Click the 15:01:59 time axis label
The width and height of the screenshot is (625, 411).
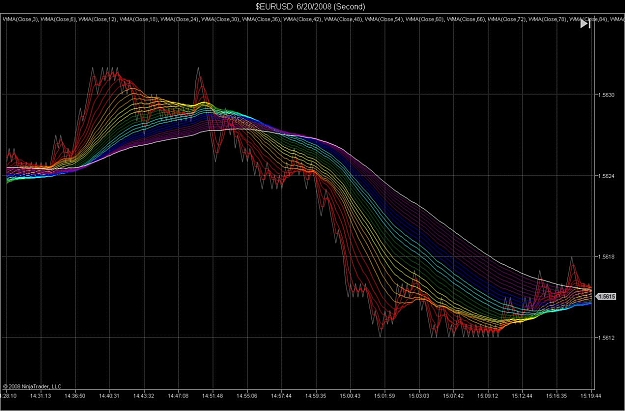385,396
